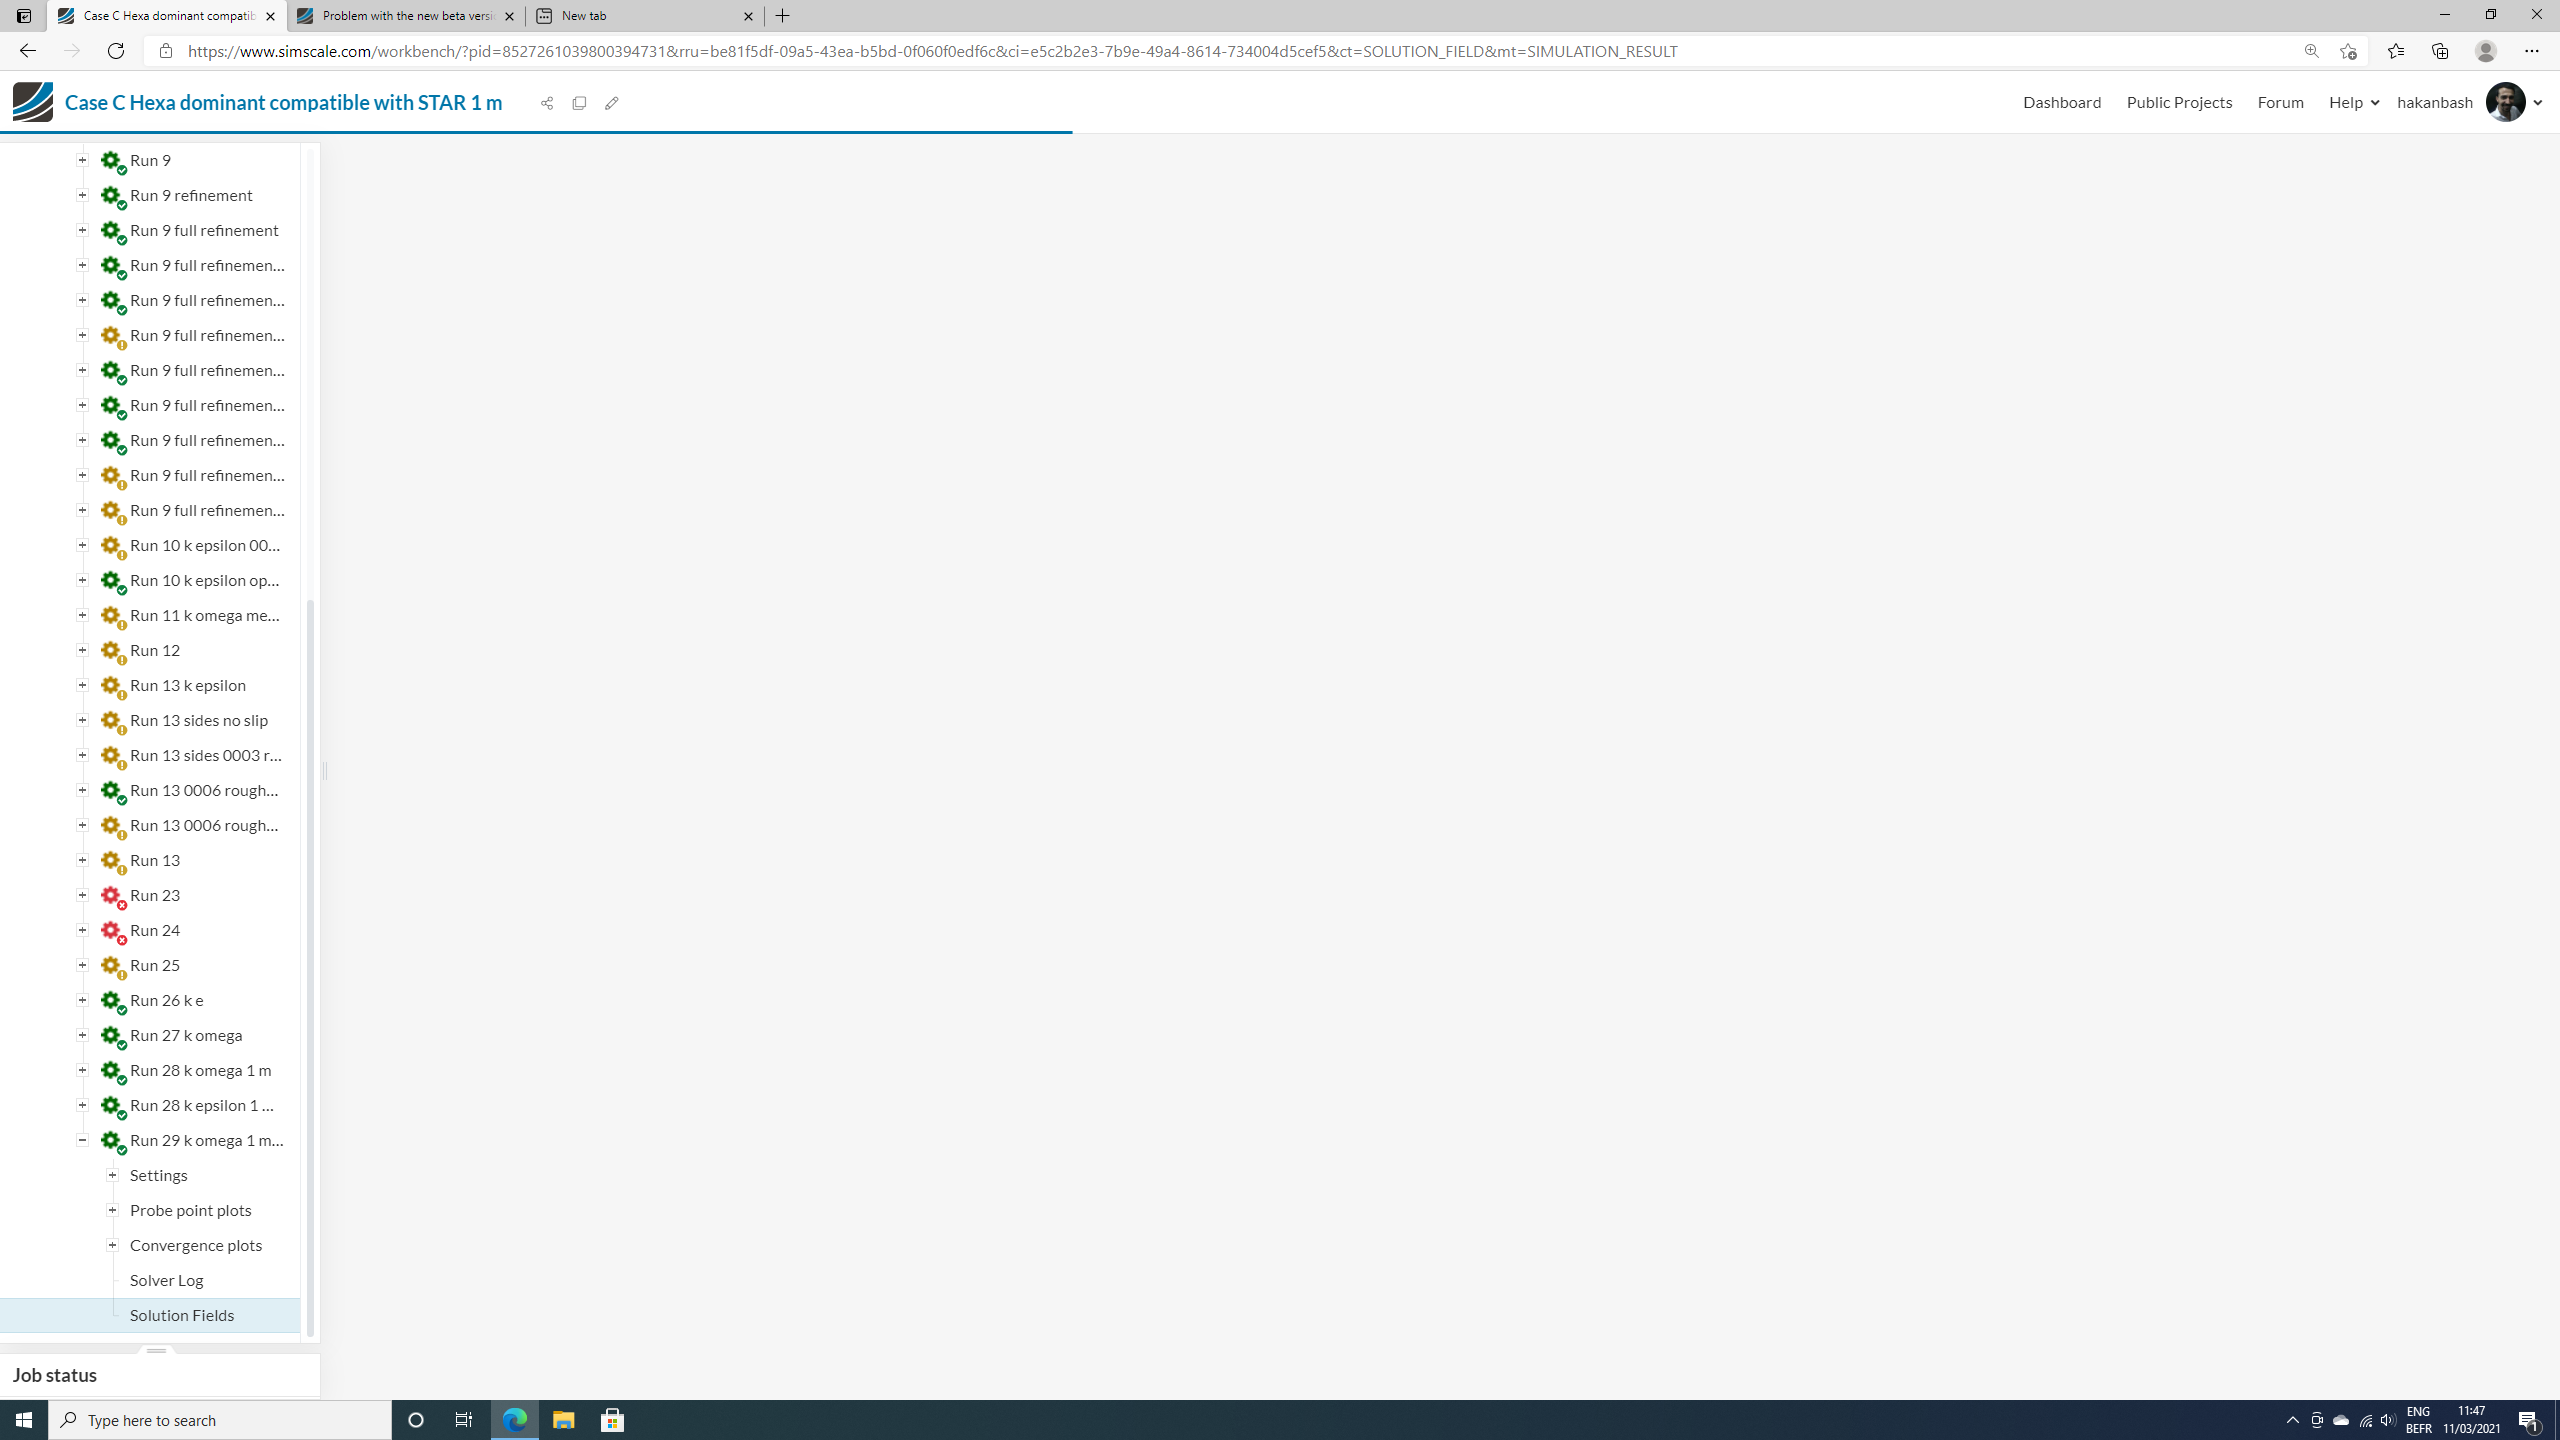Expand Run 24 tree item

pyautogui.click(x=83, y=930)
